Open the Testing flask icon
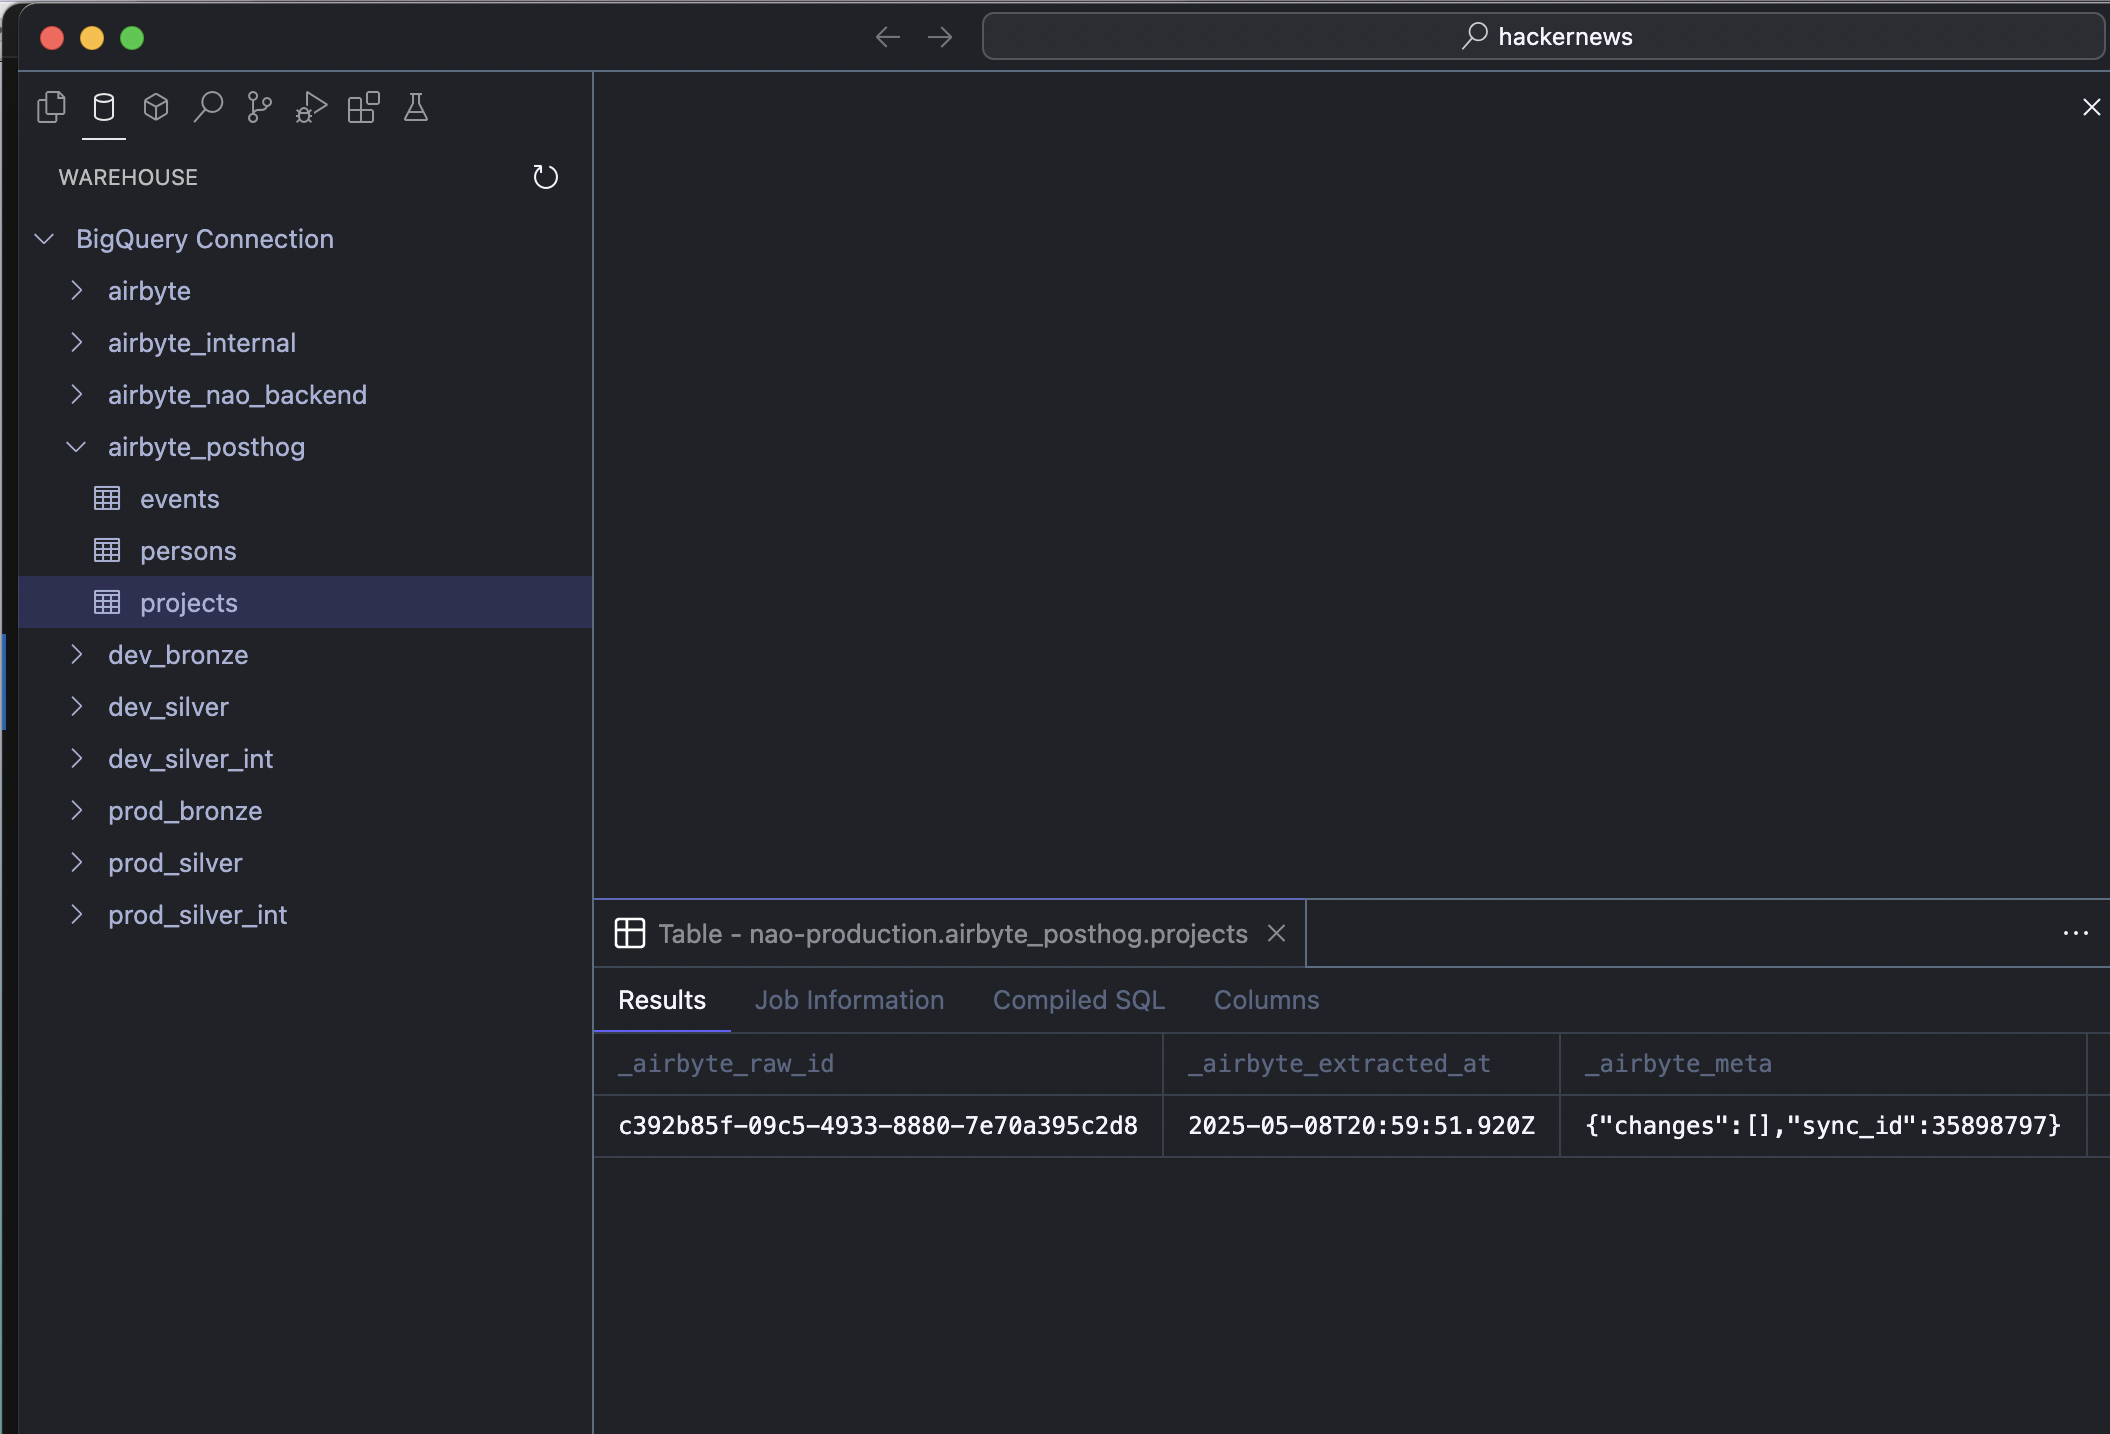The height and width of the screenshot is (1434, 2110). click(416, 107)
